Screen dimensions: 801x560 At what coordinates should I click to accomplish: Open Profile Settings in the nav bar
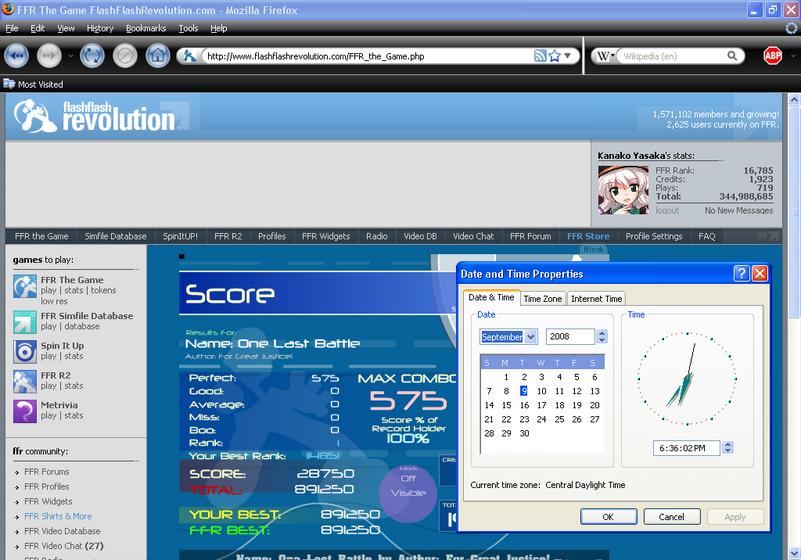[654, 236]
